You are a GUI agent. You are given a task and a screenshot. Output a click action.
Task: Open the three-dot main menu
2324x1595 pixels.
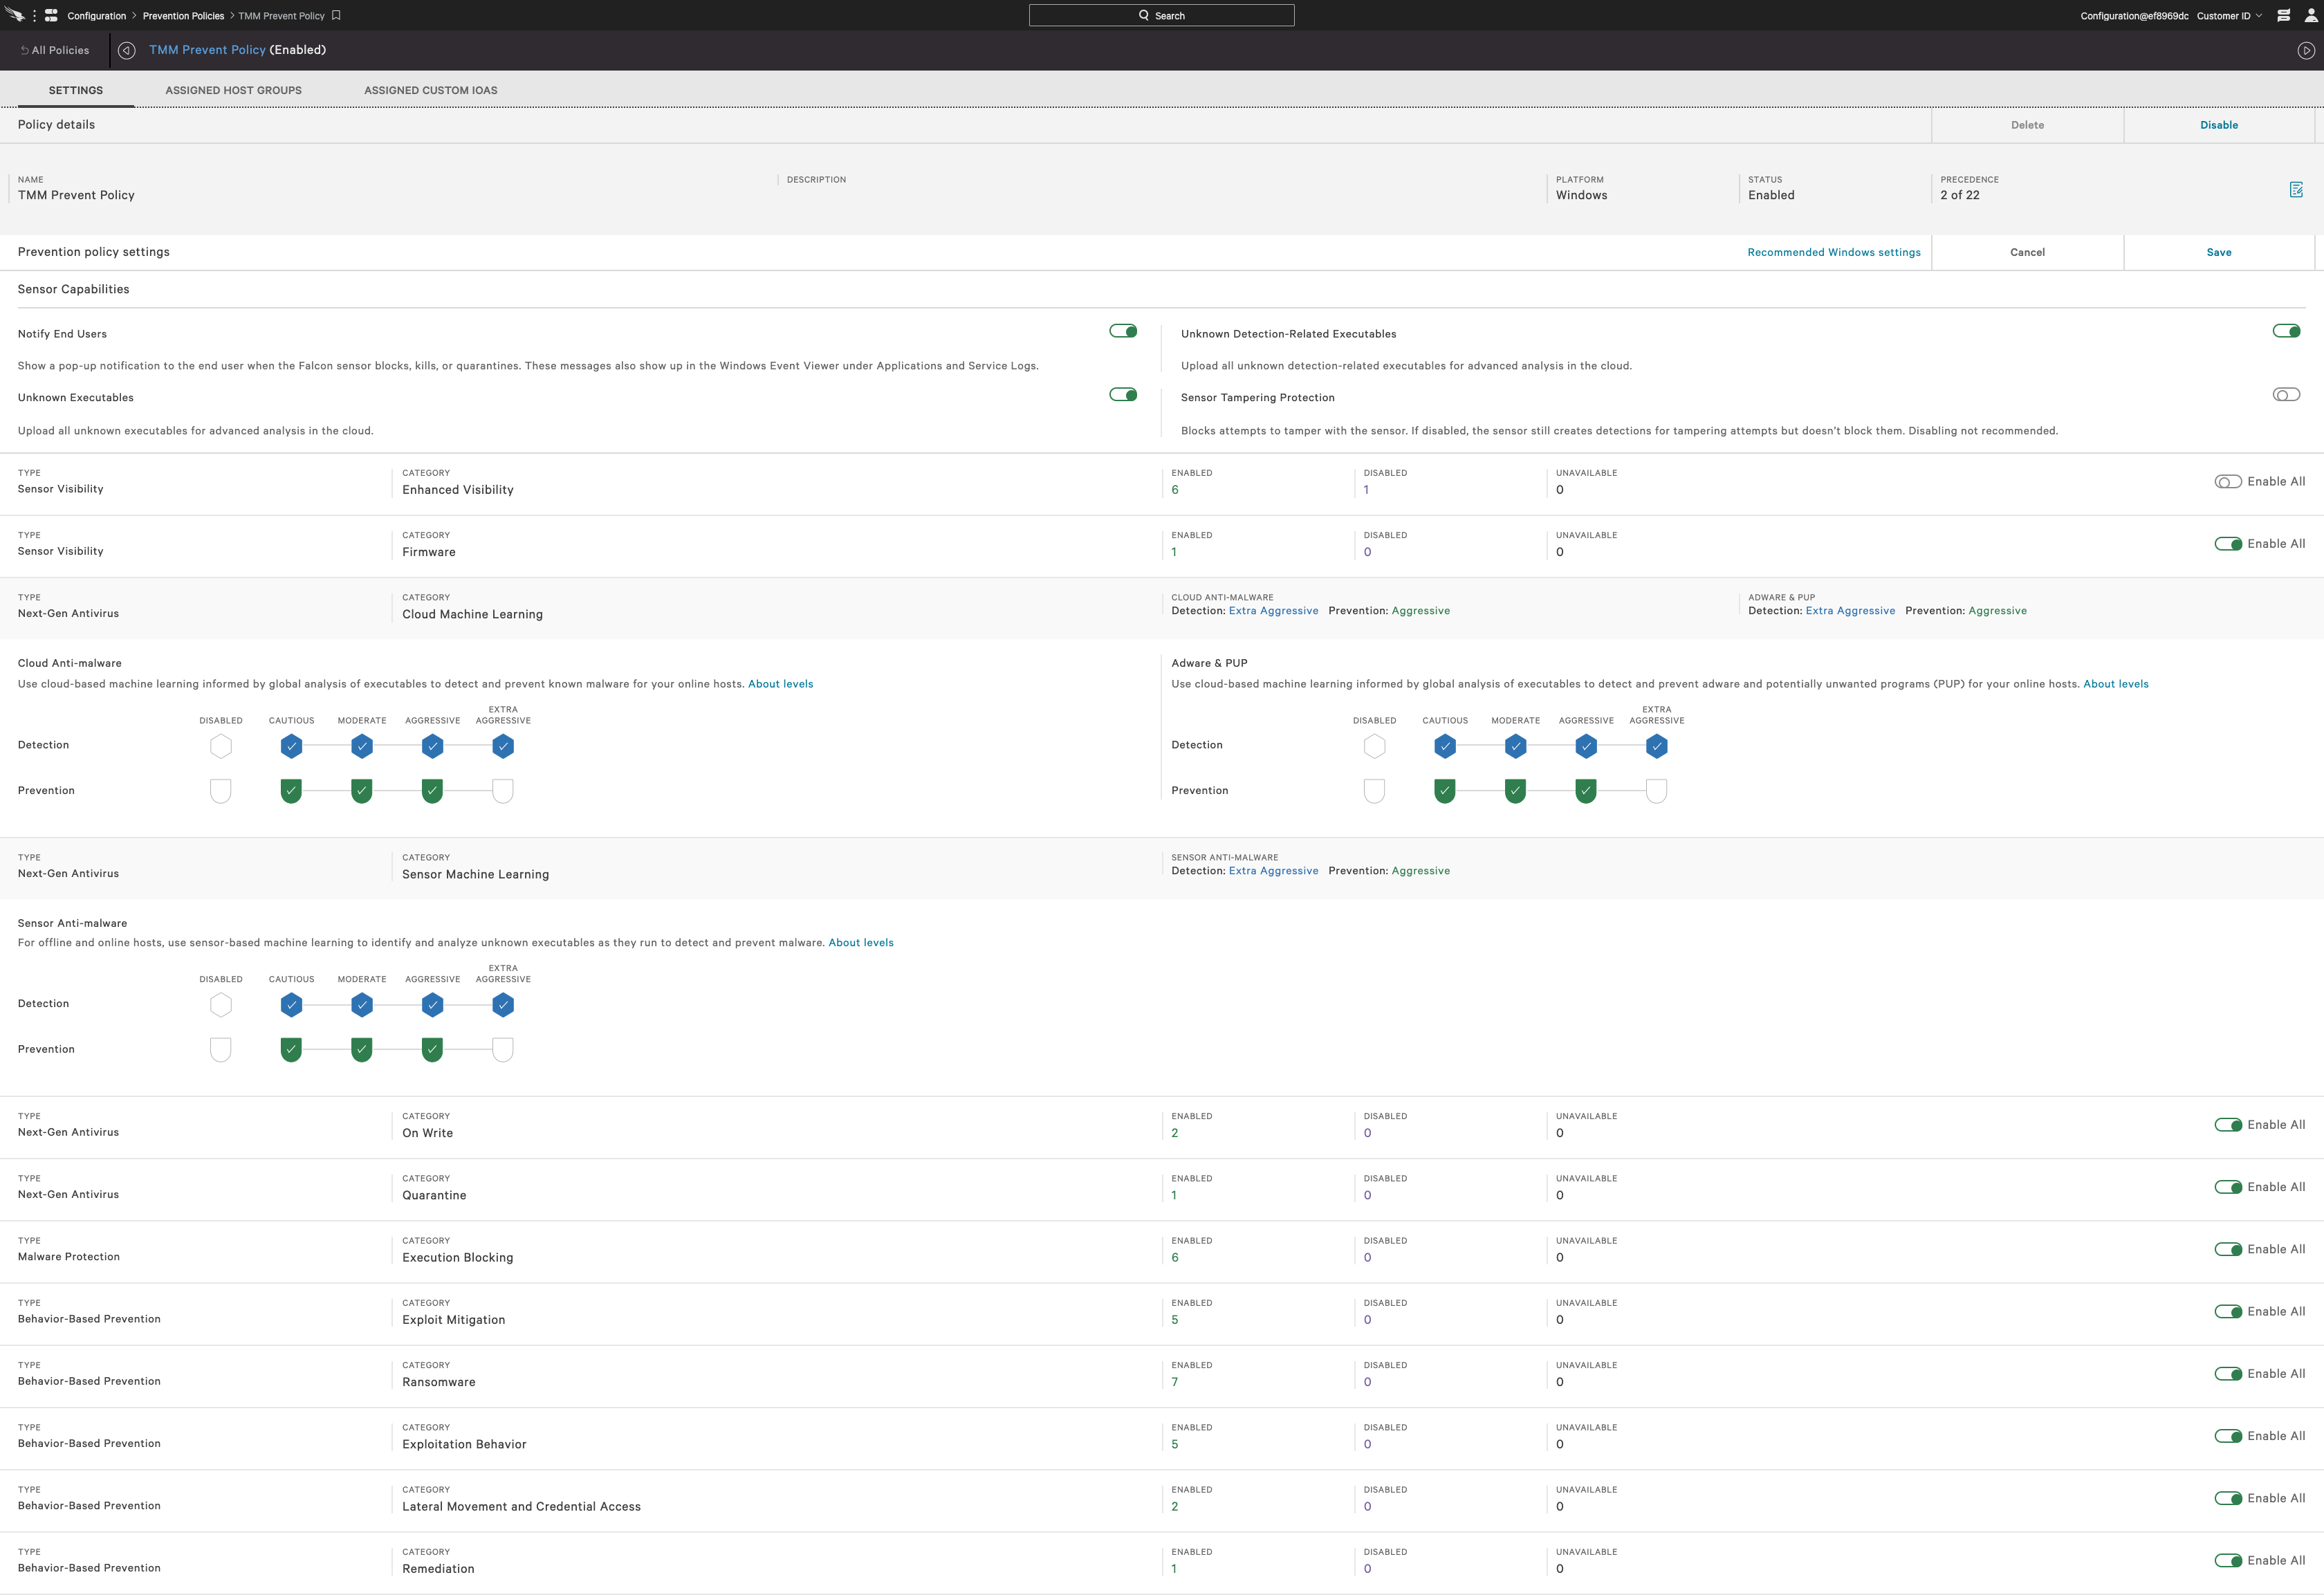[34, 15]
